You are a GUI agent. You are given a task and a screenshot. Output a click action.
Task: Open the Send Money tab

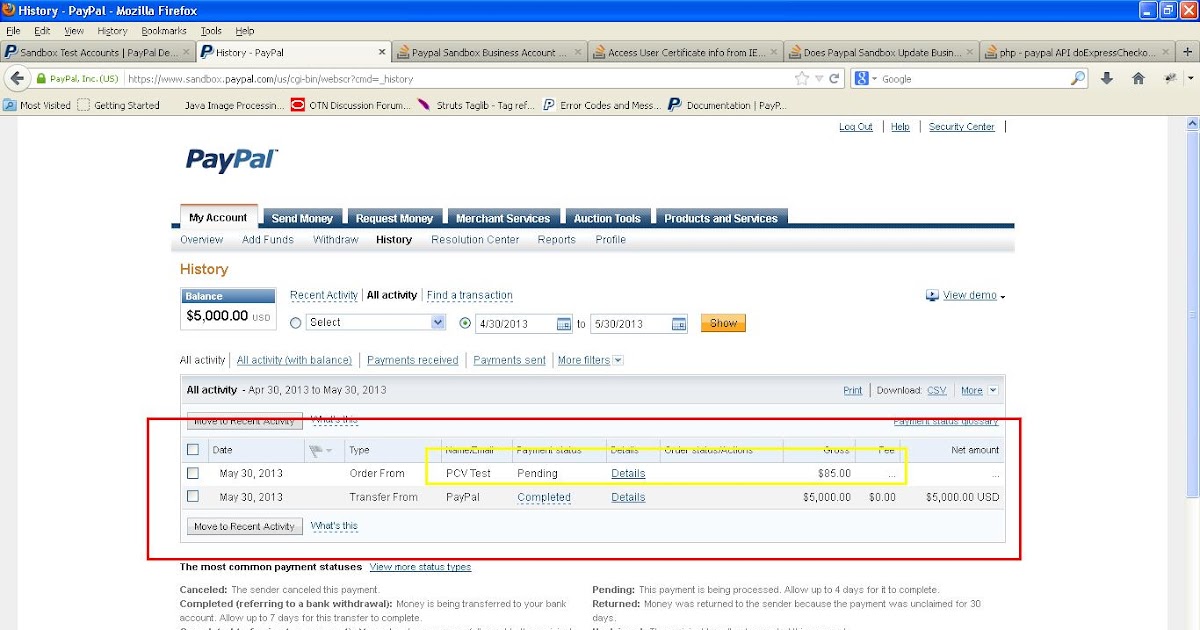coord(302,218)
